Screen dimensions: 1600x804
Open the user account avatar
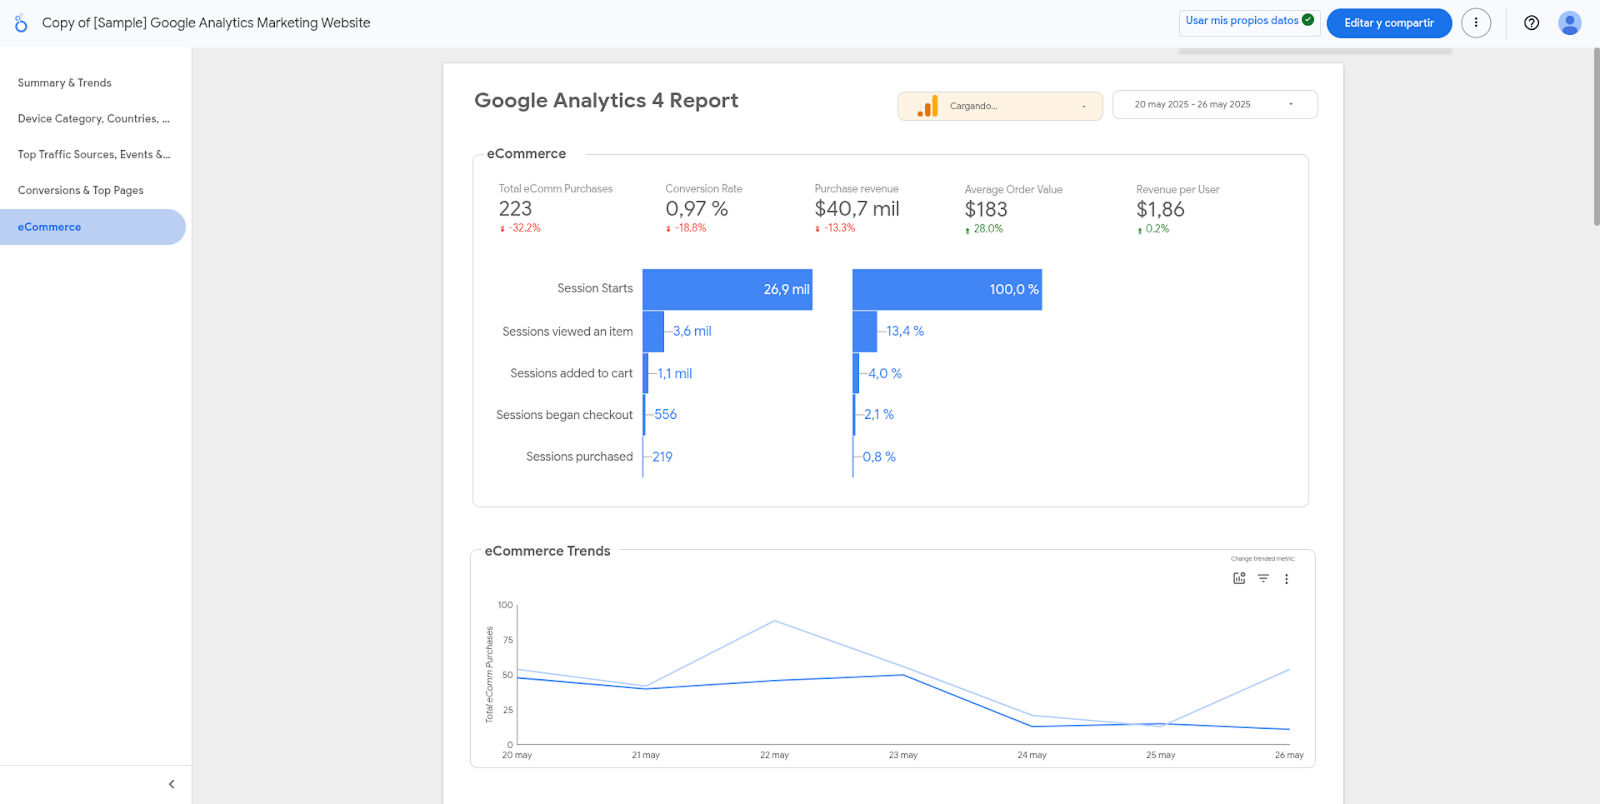pyautogui.click(x=1570, y=23)
